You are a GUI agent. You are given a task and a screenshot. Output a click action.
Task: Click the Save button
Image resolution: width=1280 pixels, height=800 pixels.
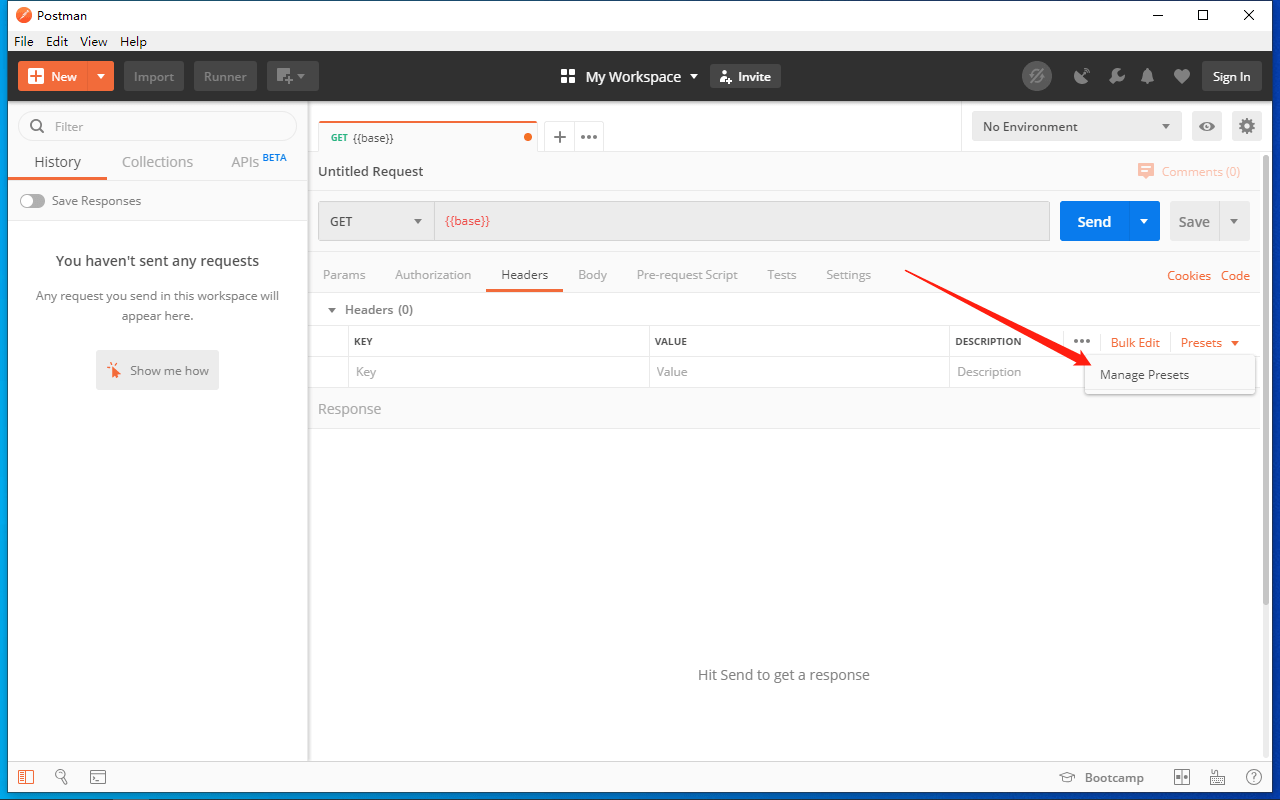[1194, 221]
